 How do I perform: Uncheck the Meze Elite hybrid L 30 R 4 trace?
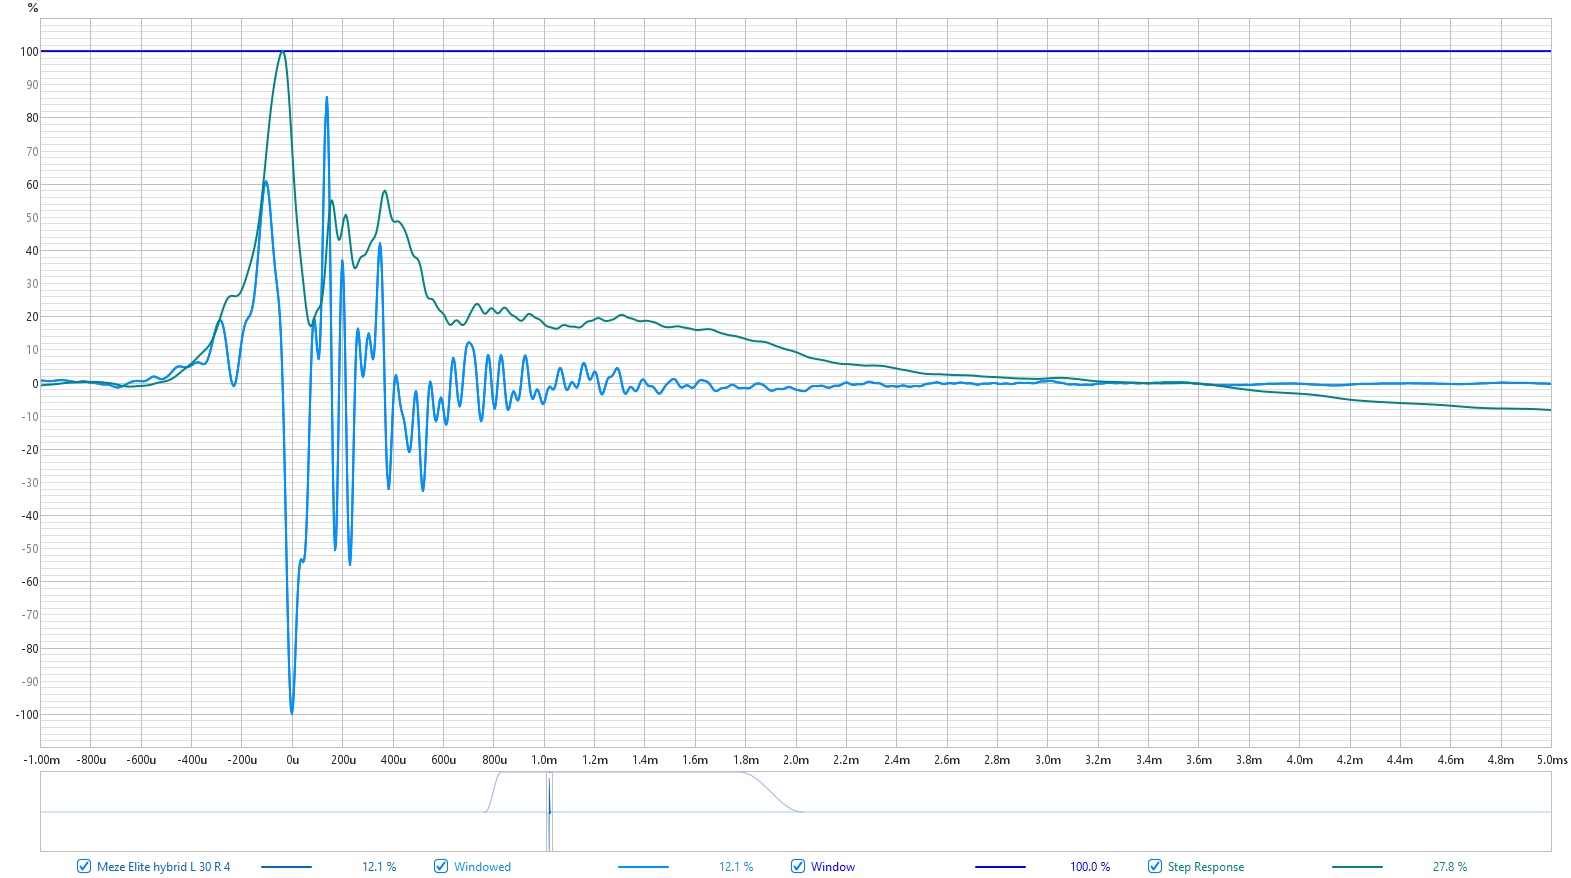[x=84, y=866]
